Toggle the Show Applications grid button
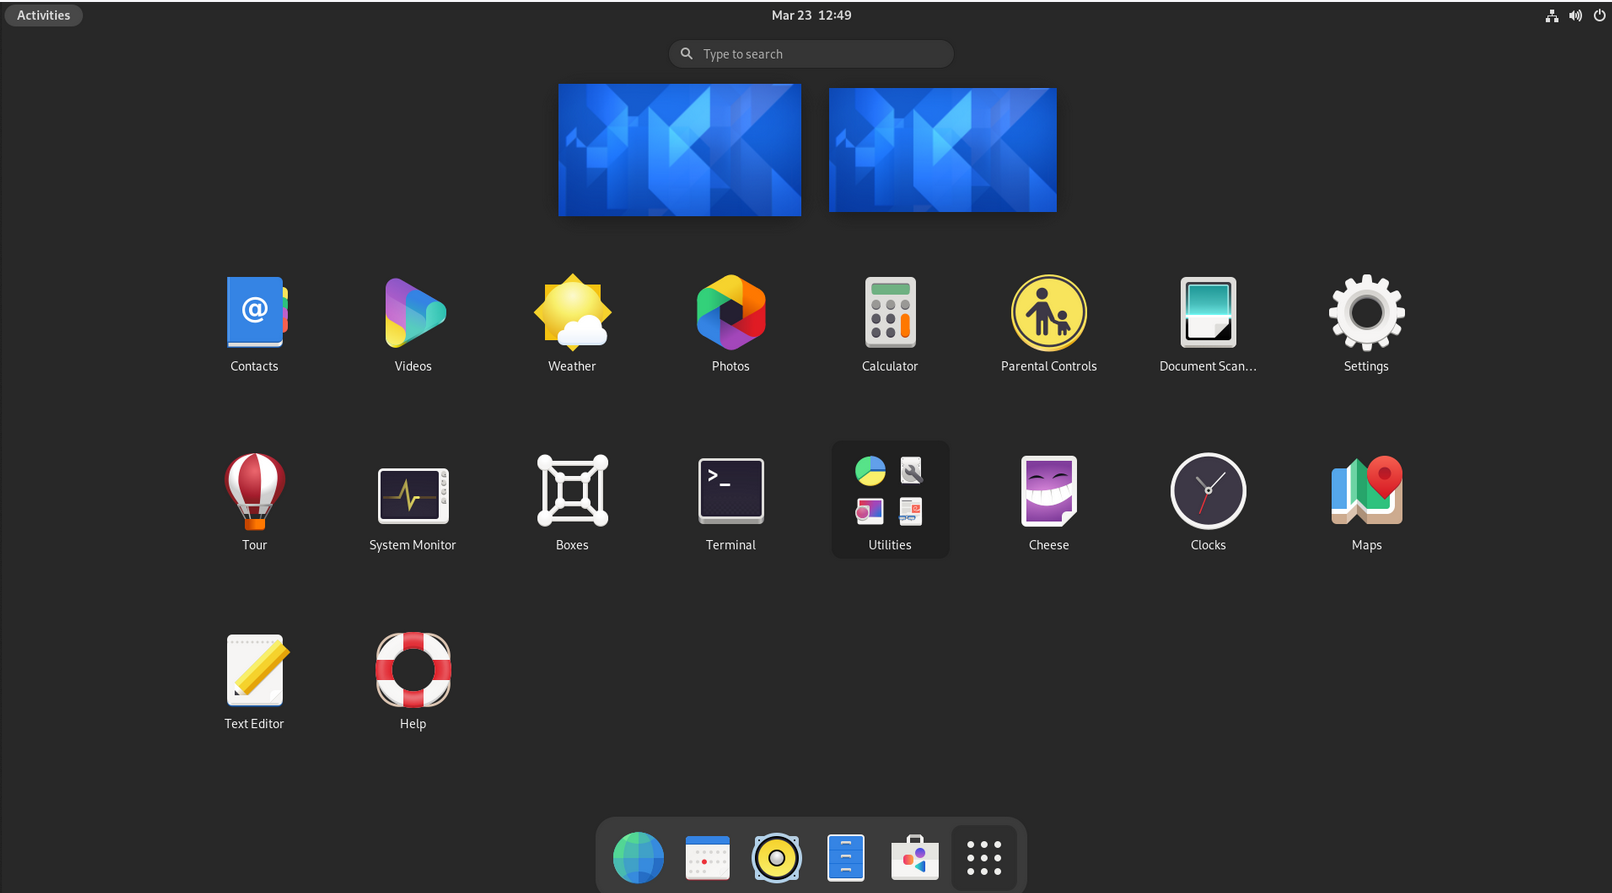This screenshot has width=1612, height=893. click(984, 858)
